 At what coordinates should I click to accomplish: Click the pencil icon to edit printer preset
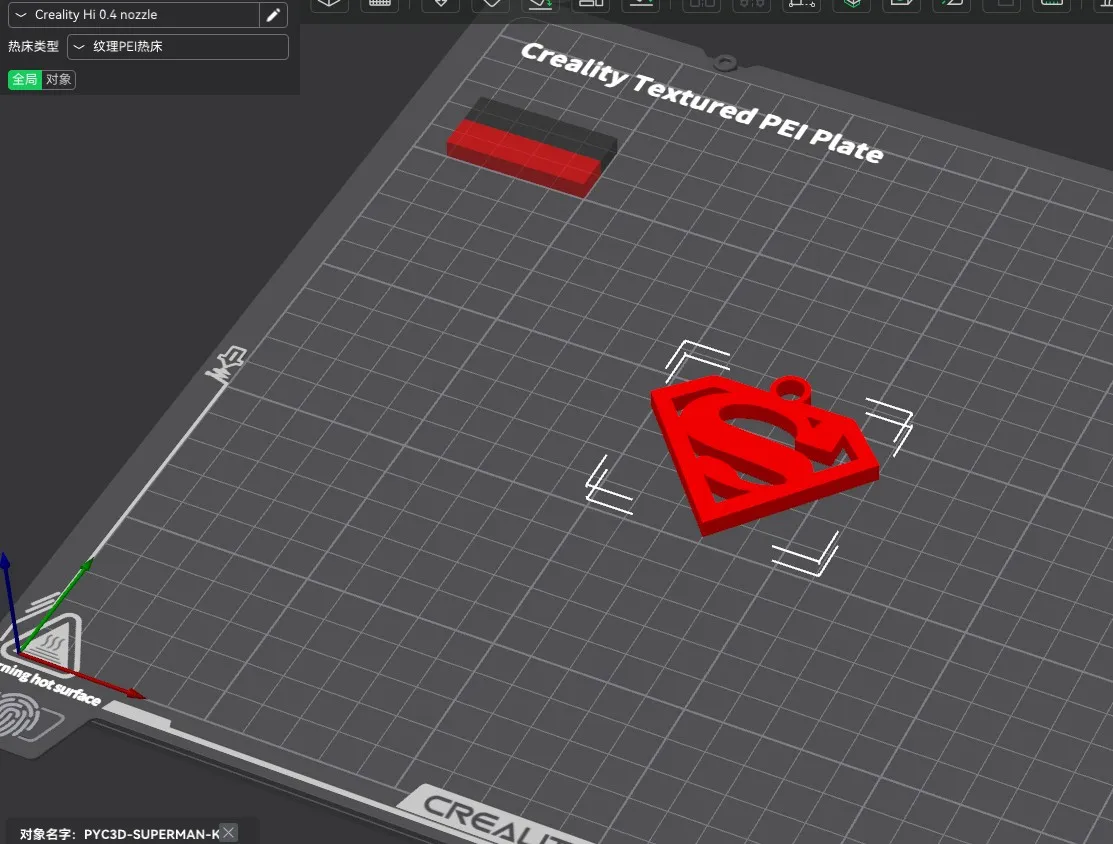[273, 15]
